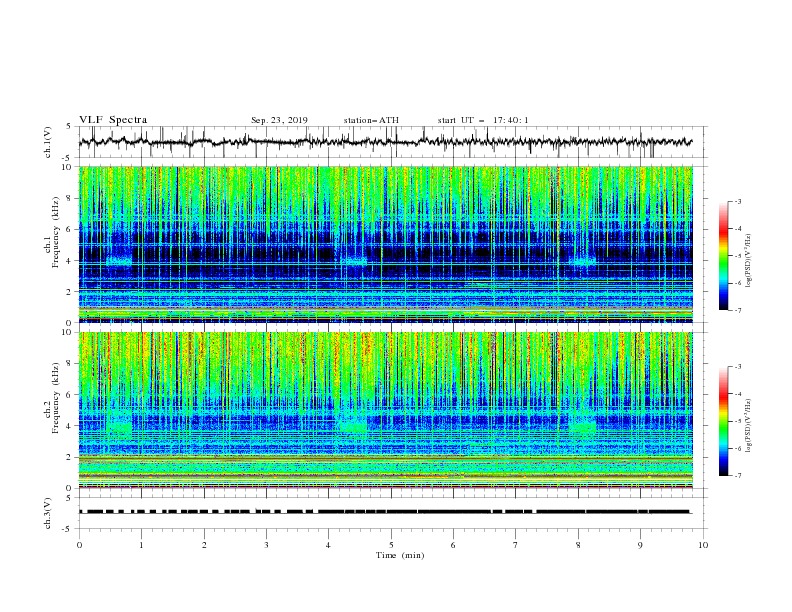The width and height of the screenshot is (792, 612).
Task: Click the ch.1 "Frequency (kHz)" axis label
Action: 56,233
